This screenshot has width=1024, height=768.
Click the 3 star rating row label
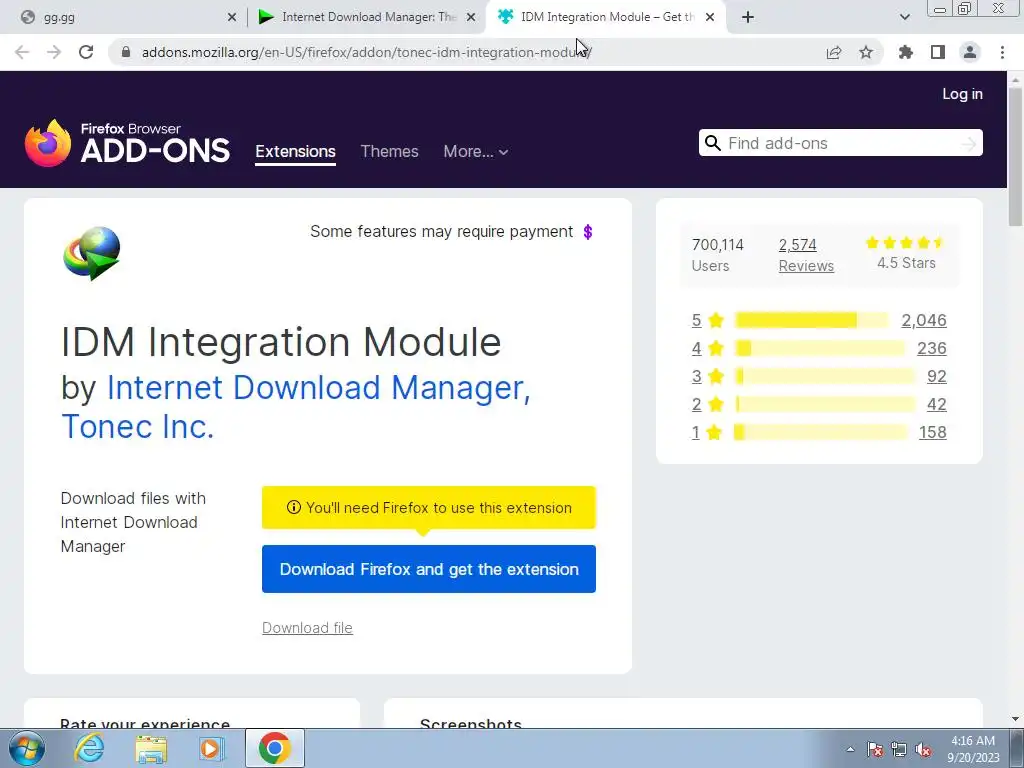pos(708,376)
